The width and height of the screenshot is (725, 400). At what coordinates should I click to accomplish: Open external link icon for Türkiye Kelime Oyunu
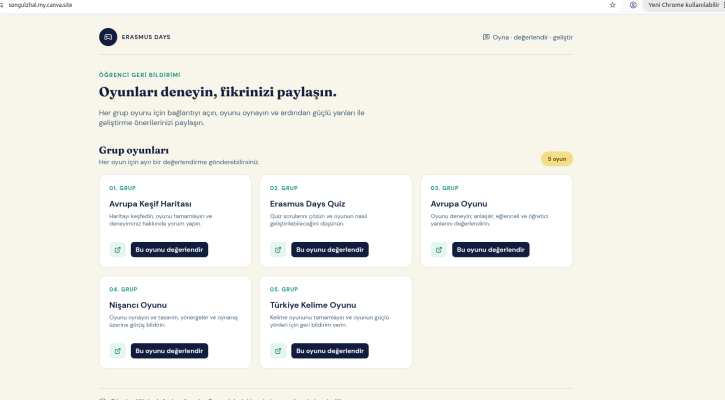[278, 351]
